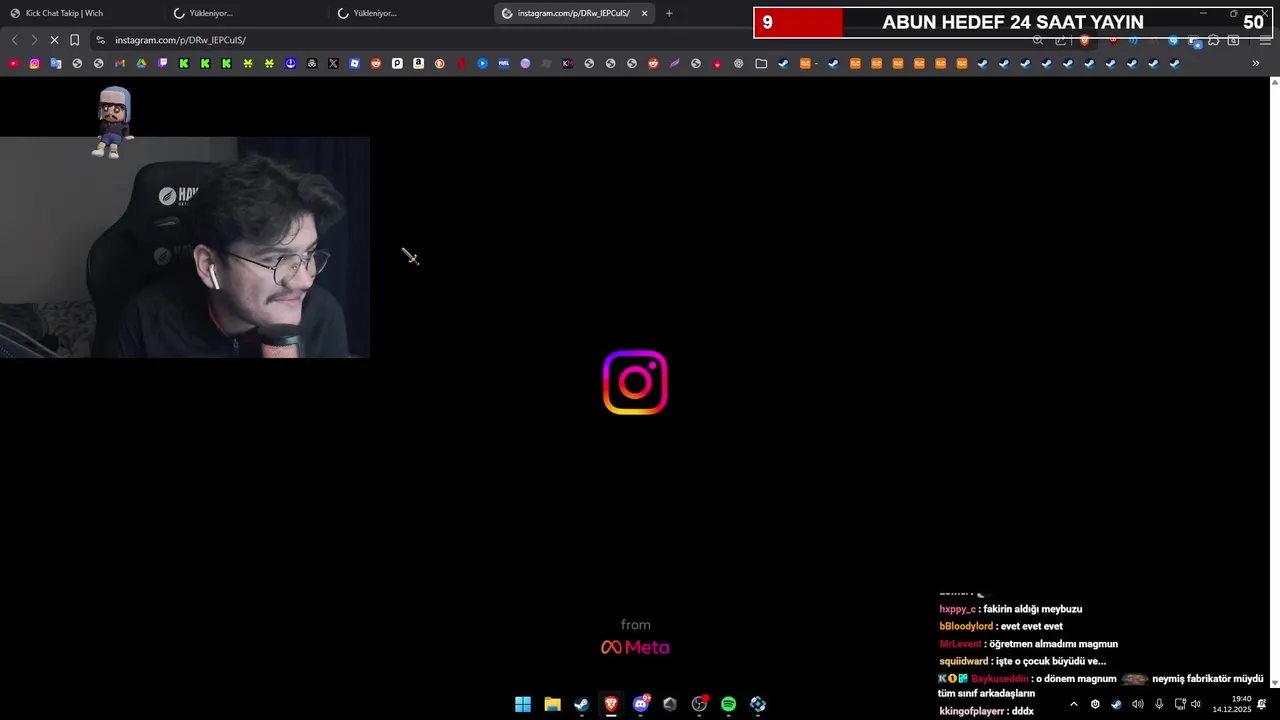
Task: Open File Explorer from the taskbar
Action: pos(552,704)
